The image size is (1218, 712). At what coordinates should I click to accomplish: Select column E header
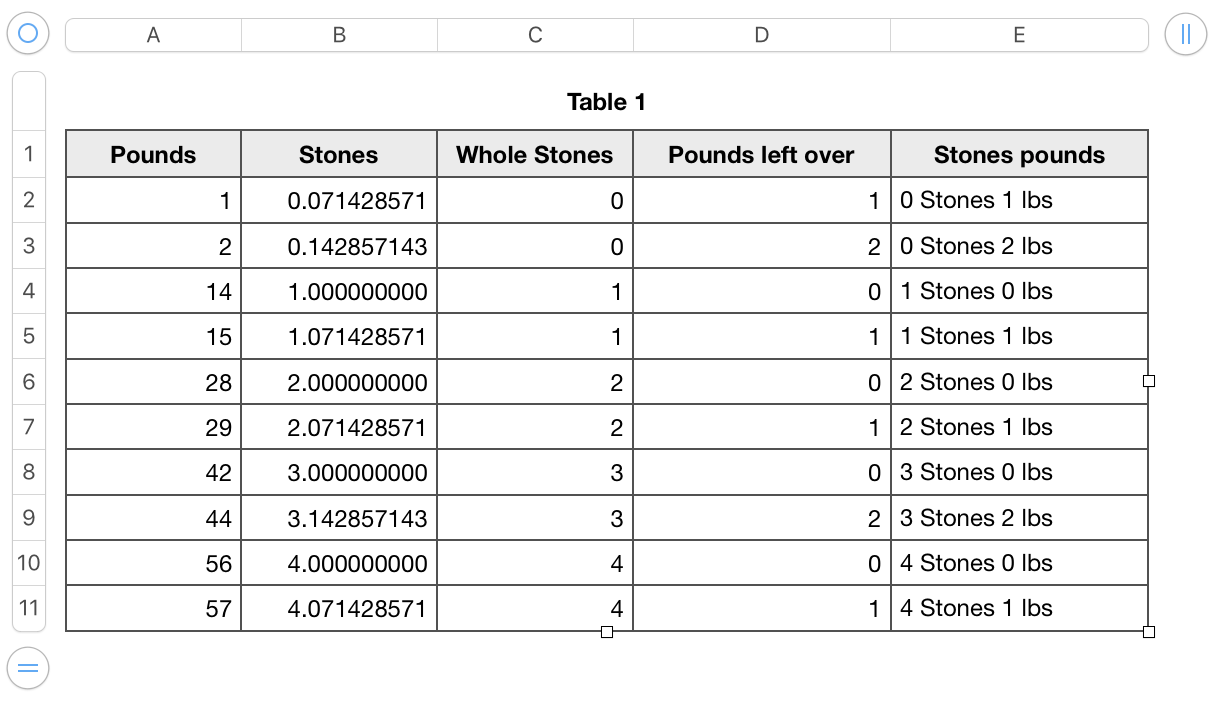coord(1019,35)
